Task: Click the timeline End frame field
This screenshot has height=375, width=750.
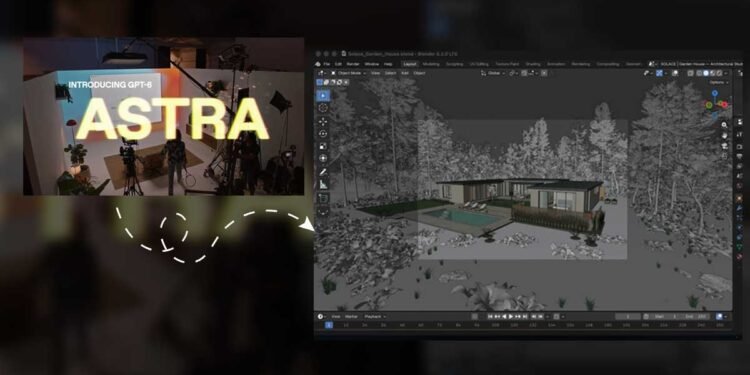Action: (x=697, y=316)
